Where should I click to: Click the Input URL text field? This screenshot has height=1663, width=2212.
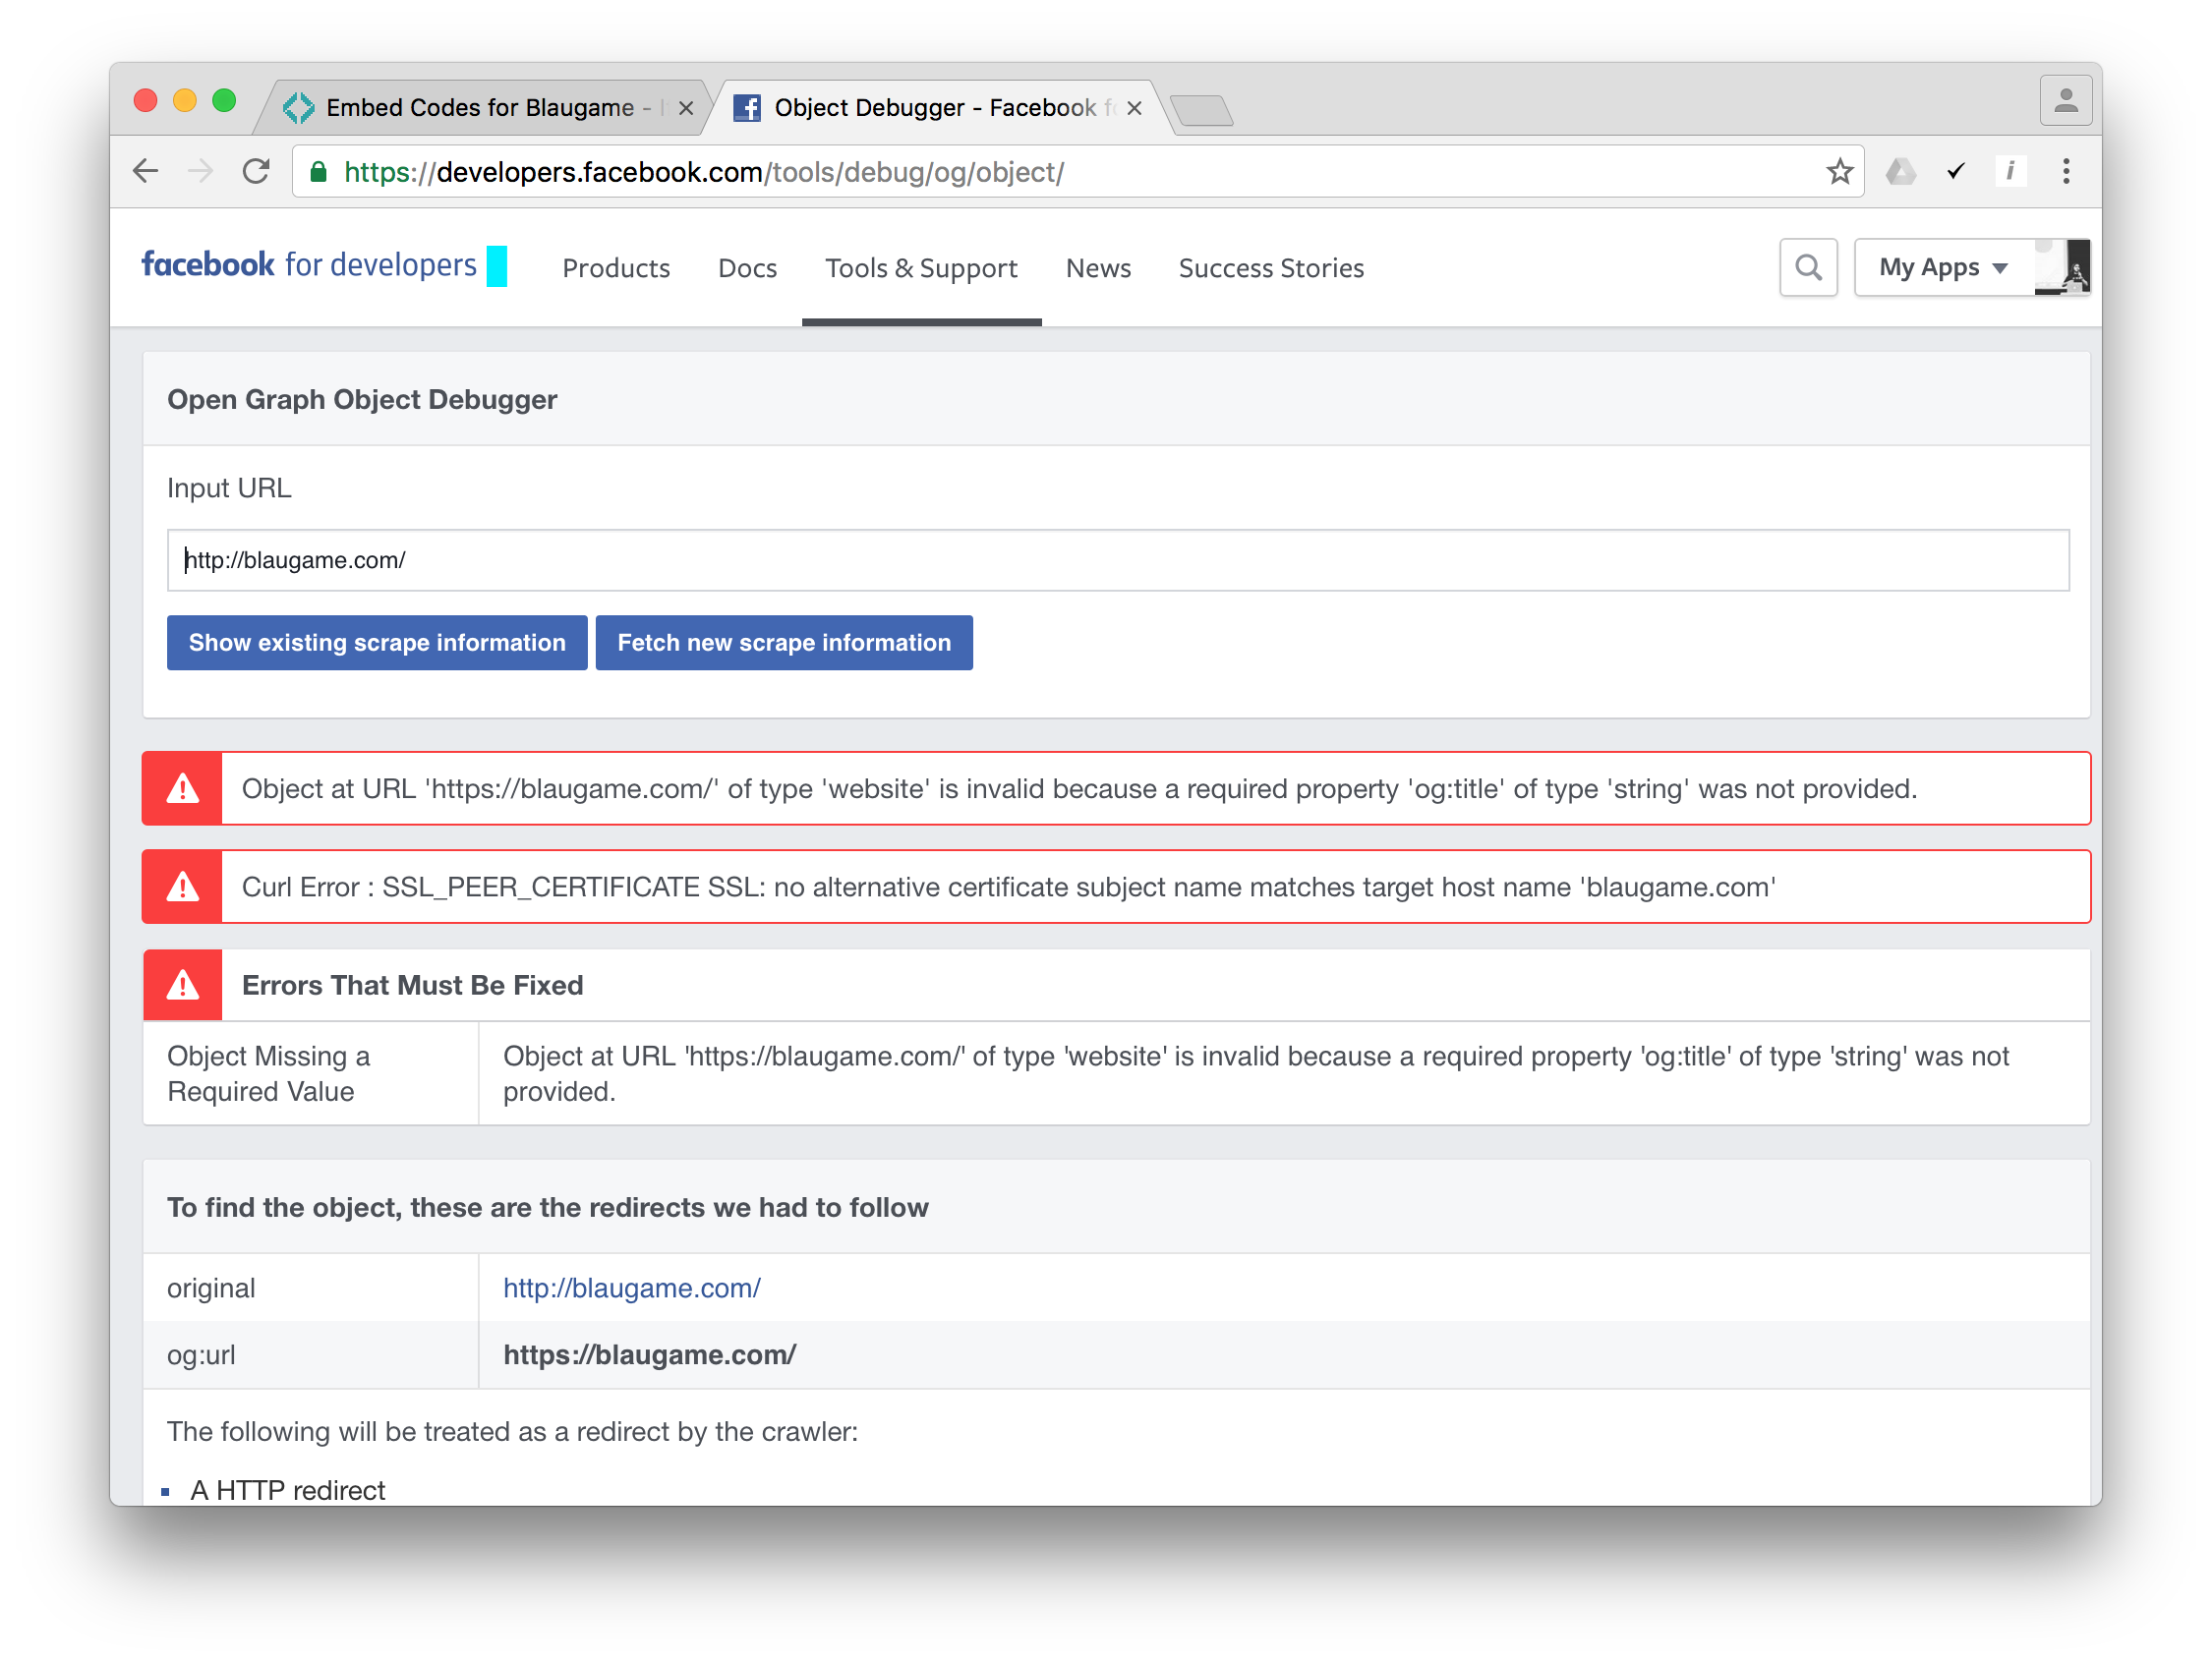coord(1118,560)
